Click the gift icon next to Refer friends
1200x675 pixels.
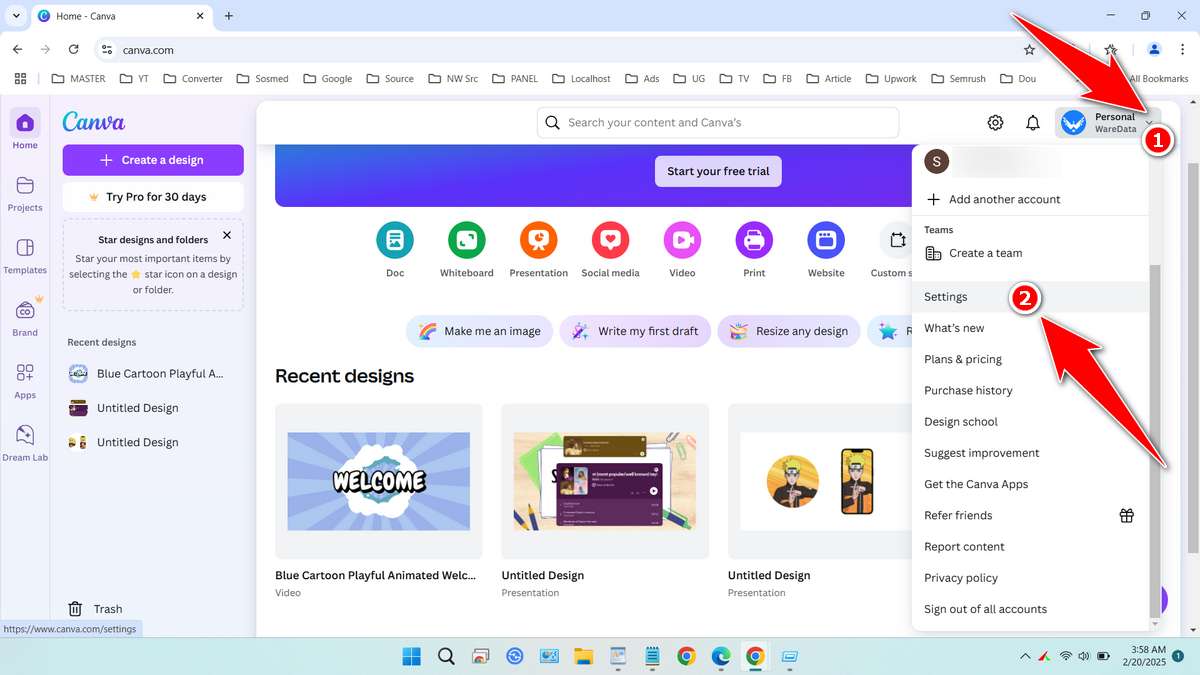pyautogui.click(x=1127, y=515)
